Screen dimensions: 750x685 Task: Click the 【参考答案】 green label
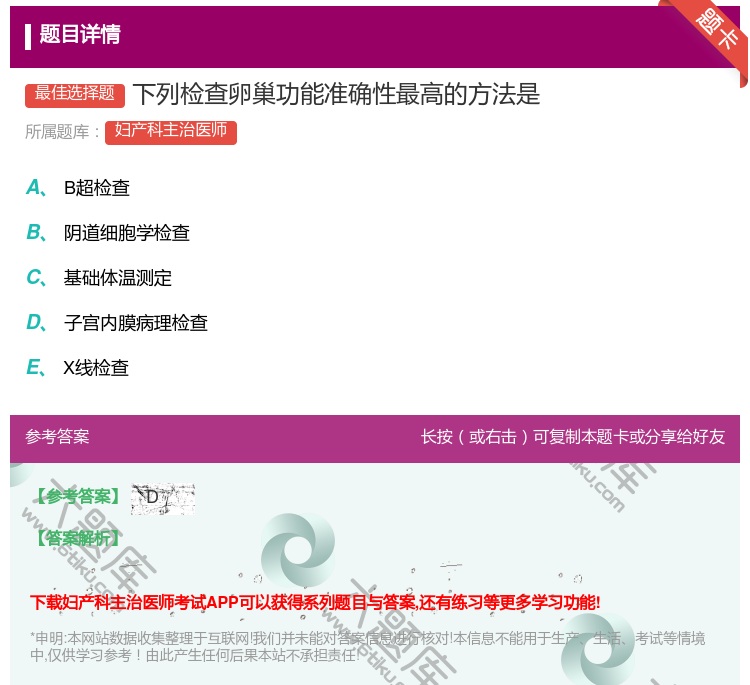click(x=79, y=497)
